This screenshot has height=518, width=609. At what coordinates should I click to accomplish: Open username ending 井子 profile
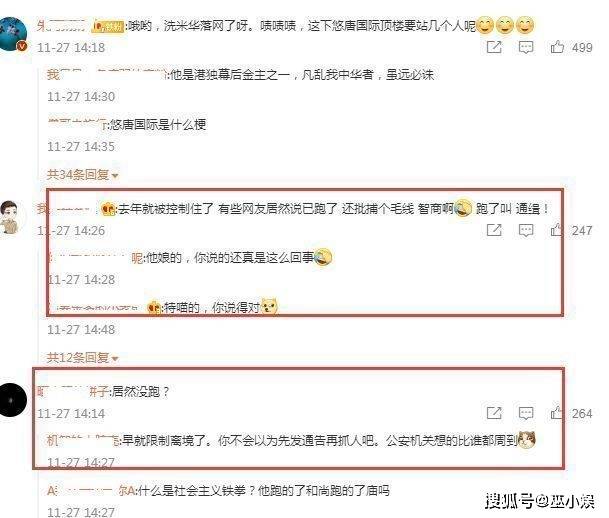click(x=73, y=391)
